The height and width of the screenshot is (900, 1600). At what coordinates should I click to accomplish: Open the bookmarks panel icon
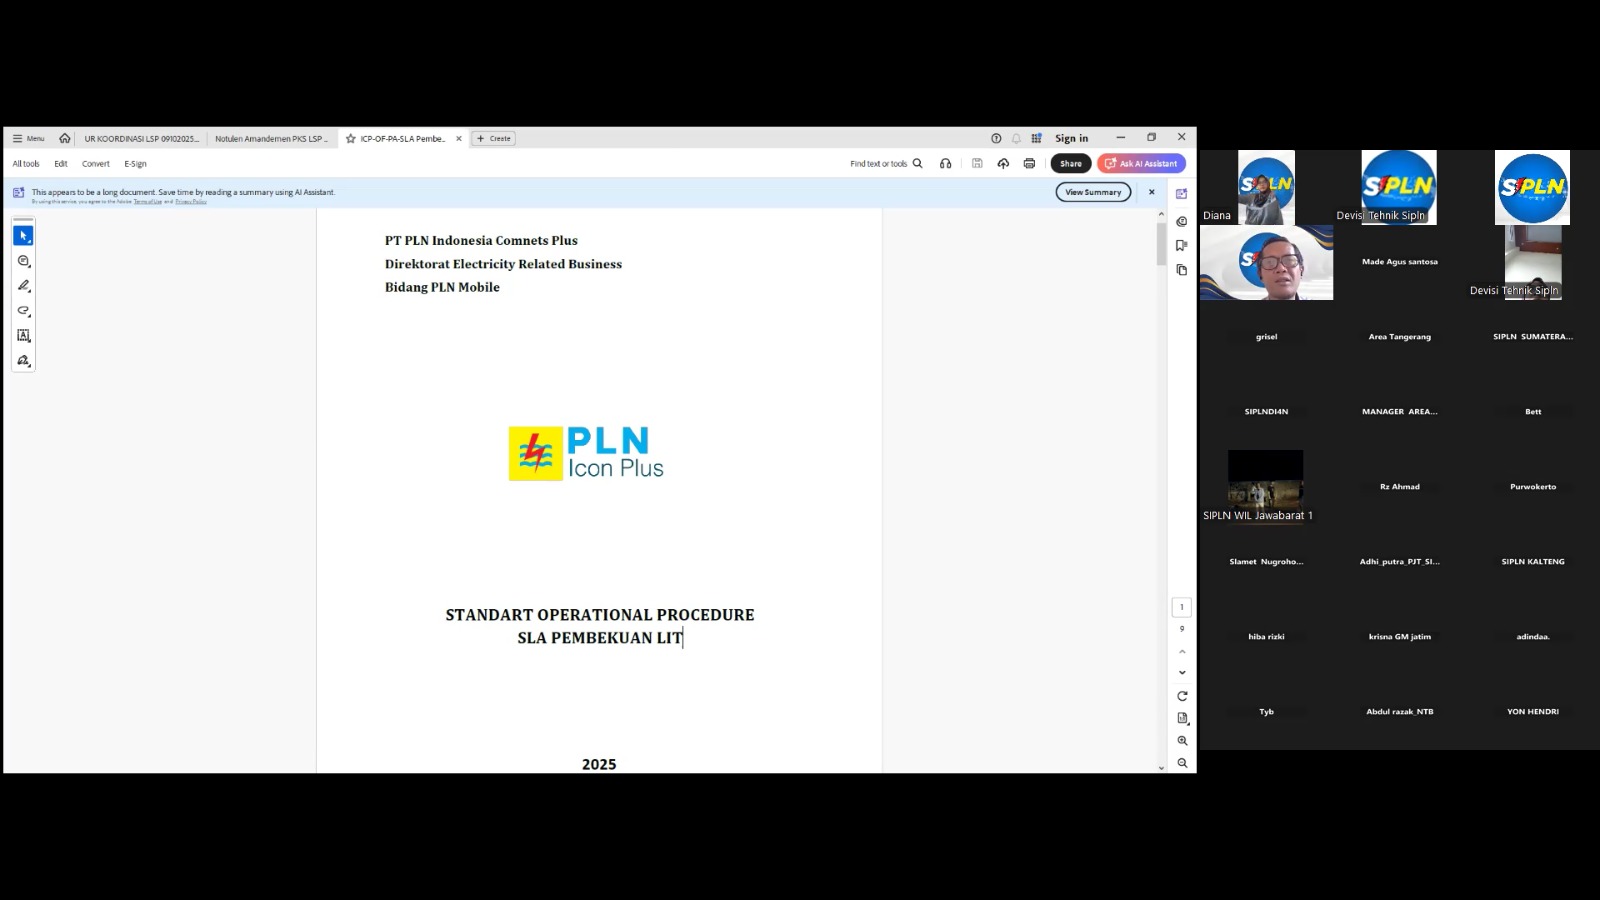pyautogui.click(x=1182, y=245)
